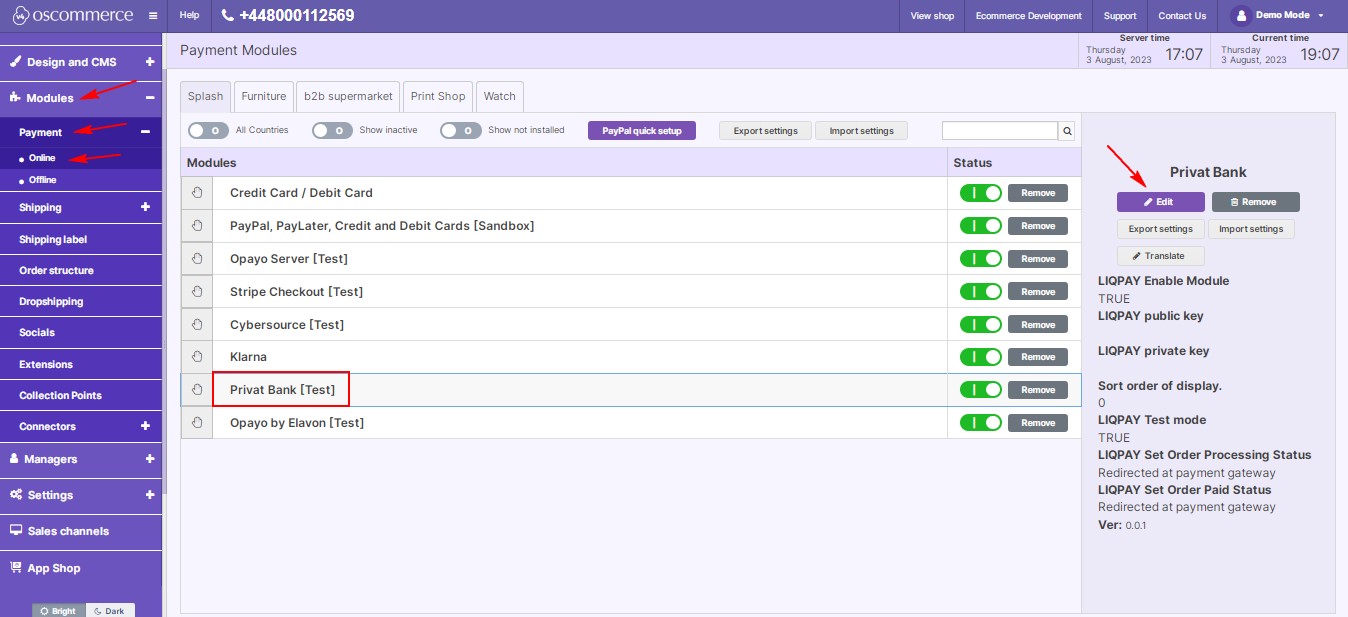Click drag handle for Klarna row

click(x=197, y=357)
